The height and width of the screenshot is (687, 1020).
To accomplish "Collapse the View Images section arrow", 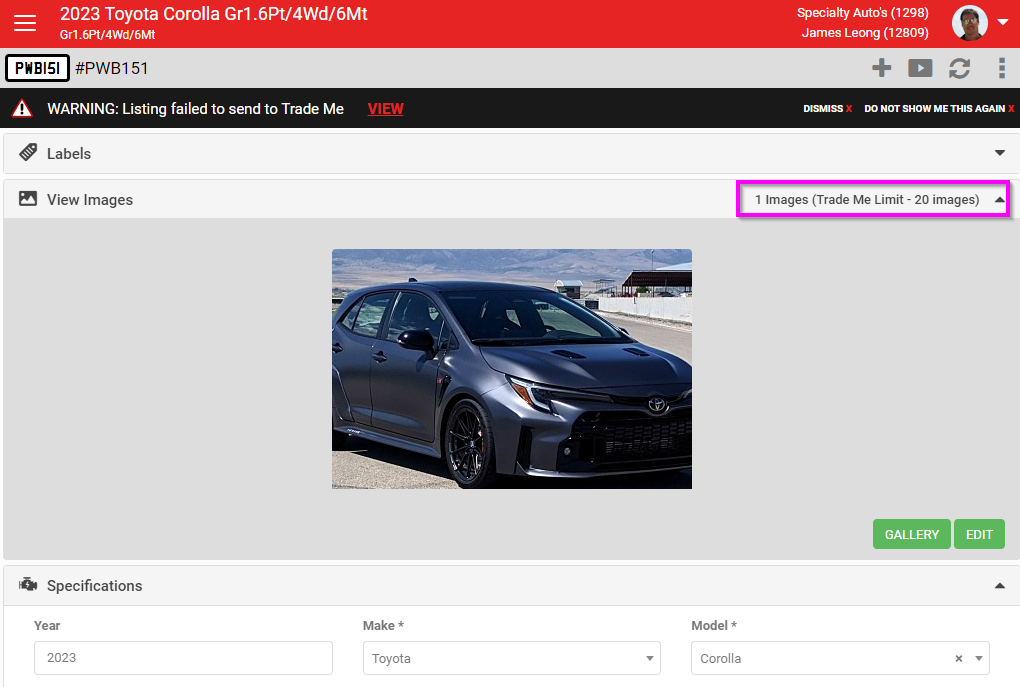I will [1000, 200].
